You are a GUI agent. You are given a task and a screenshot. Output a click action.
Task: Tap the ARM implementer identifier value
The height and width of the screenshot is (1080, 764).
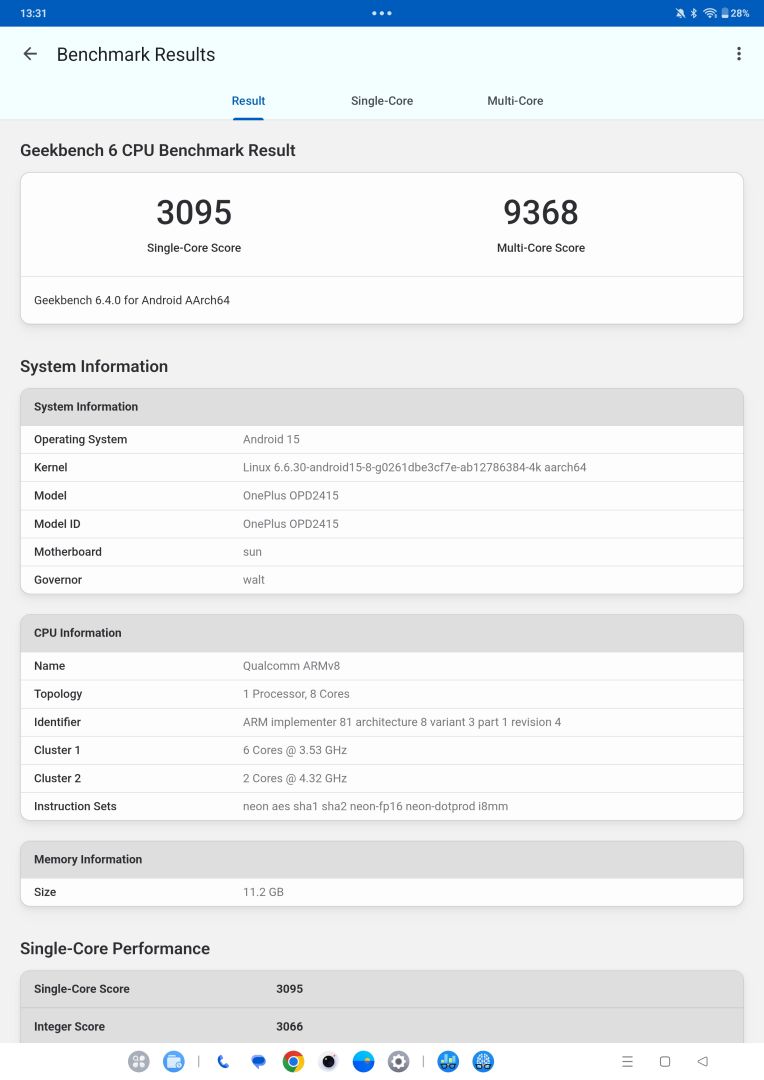point(402,722)
